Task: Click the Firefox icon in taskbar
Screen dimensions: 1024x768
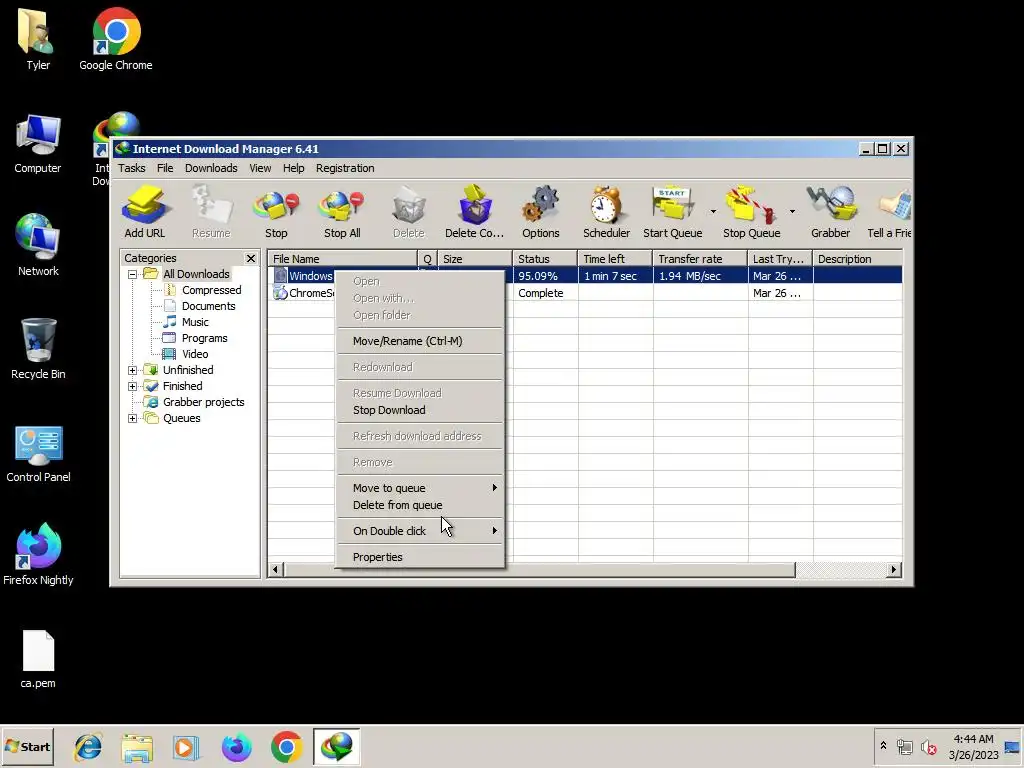Action: coord(236,746)
